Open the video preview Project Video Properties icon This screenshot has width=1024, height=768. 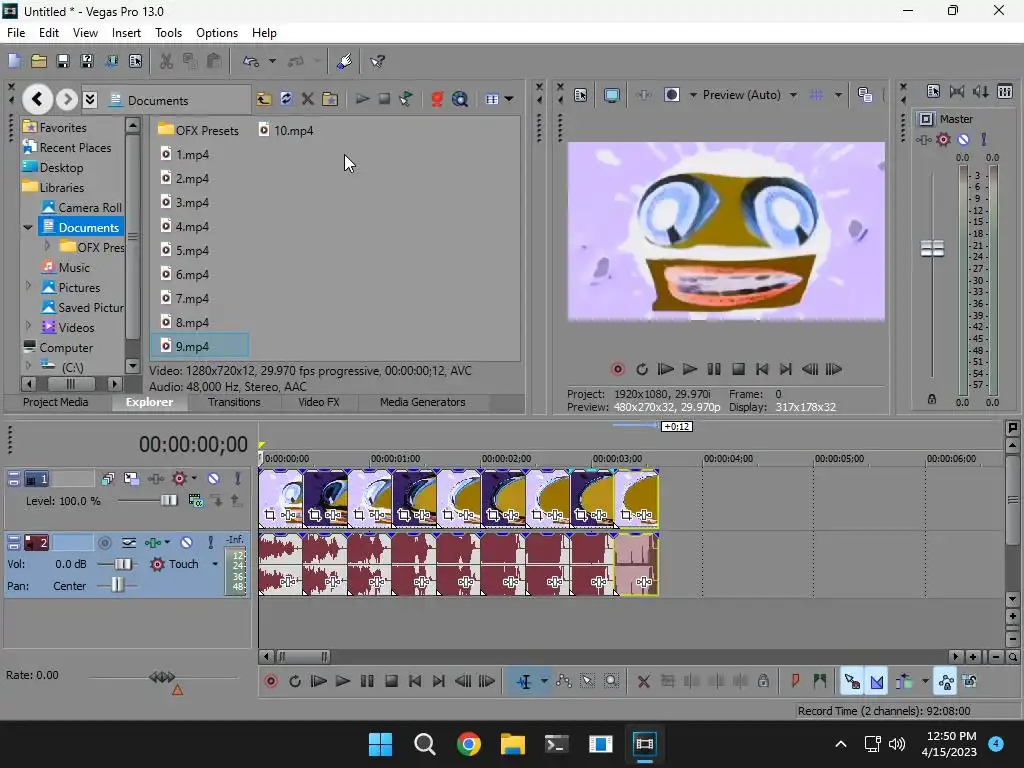(x=581, y=95)
